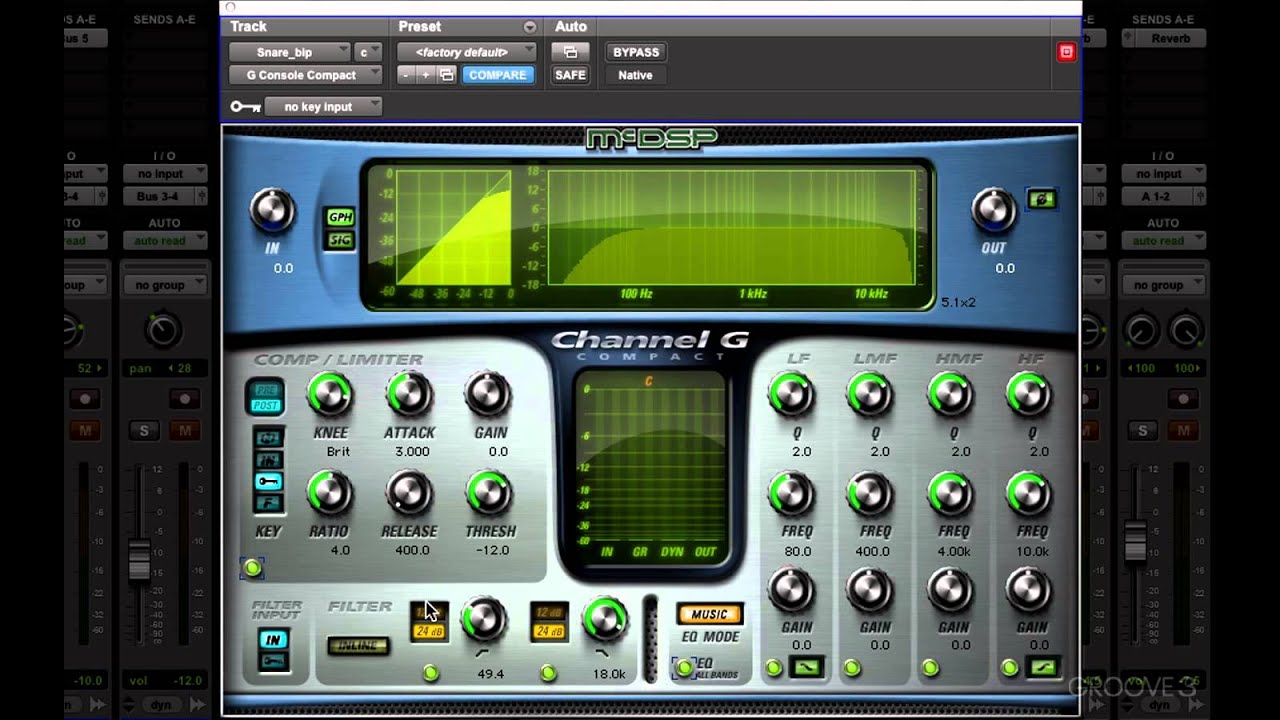This screenshot has width=1280, height=720.
Task: Click the BYPASS button
Action: click(x=636, y=52)
